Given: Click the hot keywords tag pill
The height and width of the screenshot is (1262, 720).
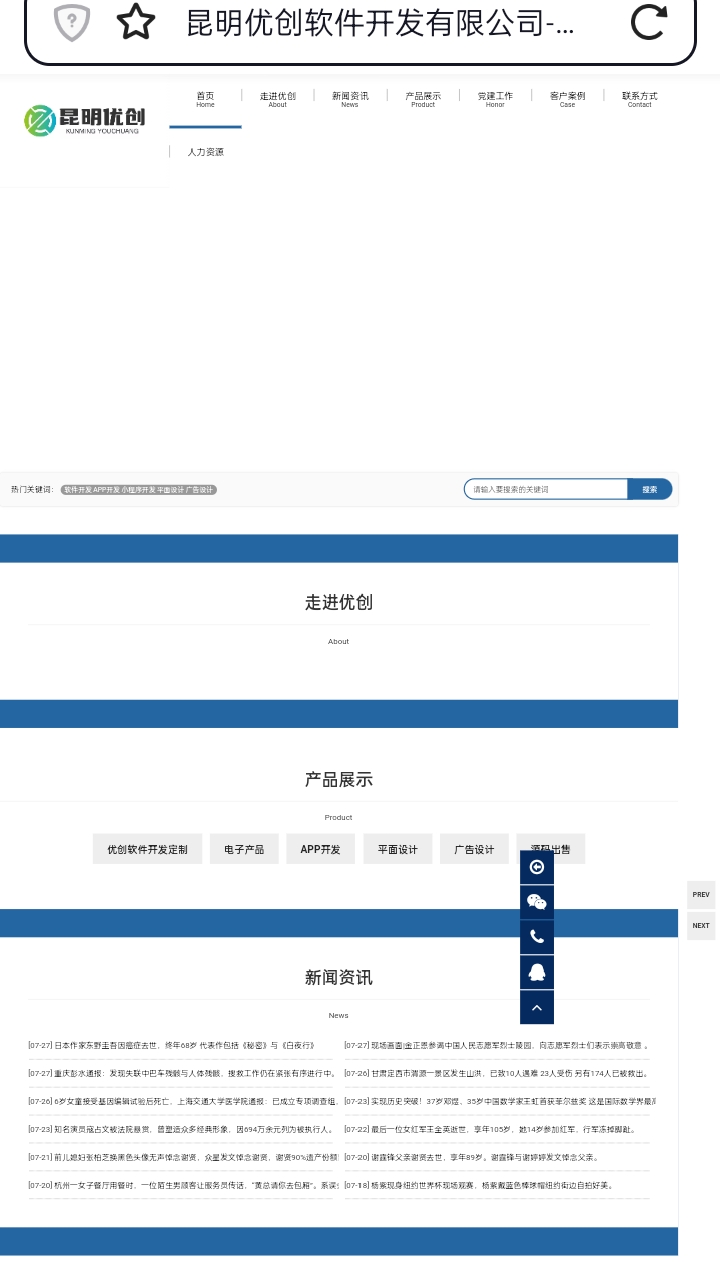Looking at the screenshot, I should pyautogui.click(x=138, y=490).
